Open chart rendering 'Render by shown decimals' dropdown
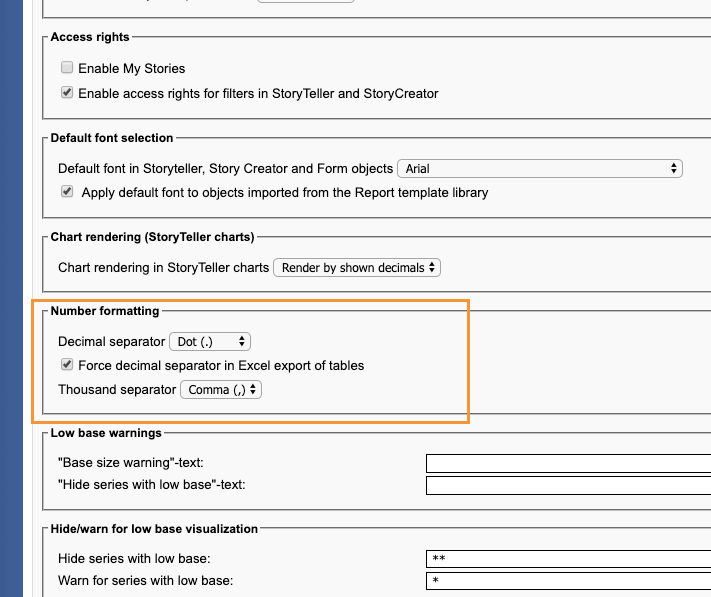Viewport: 711px width, 597px height. pos(357,267)
